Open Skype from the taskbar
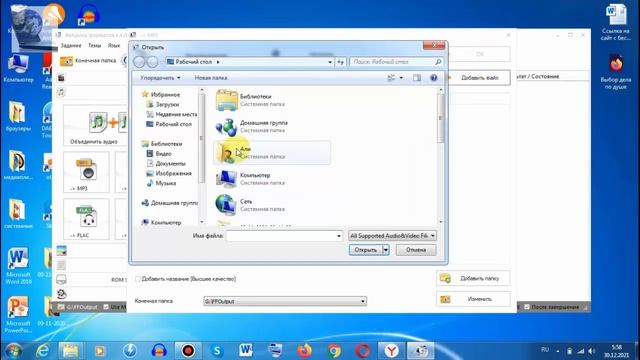 217,350
